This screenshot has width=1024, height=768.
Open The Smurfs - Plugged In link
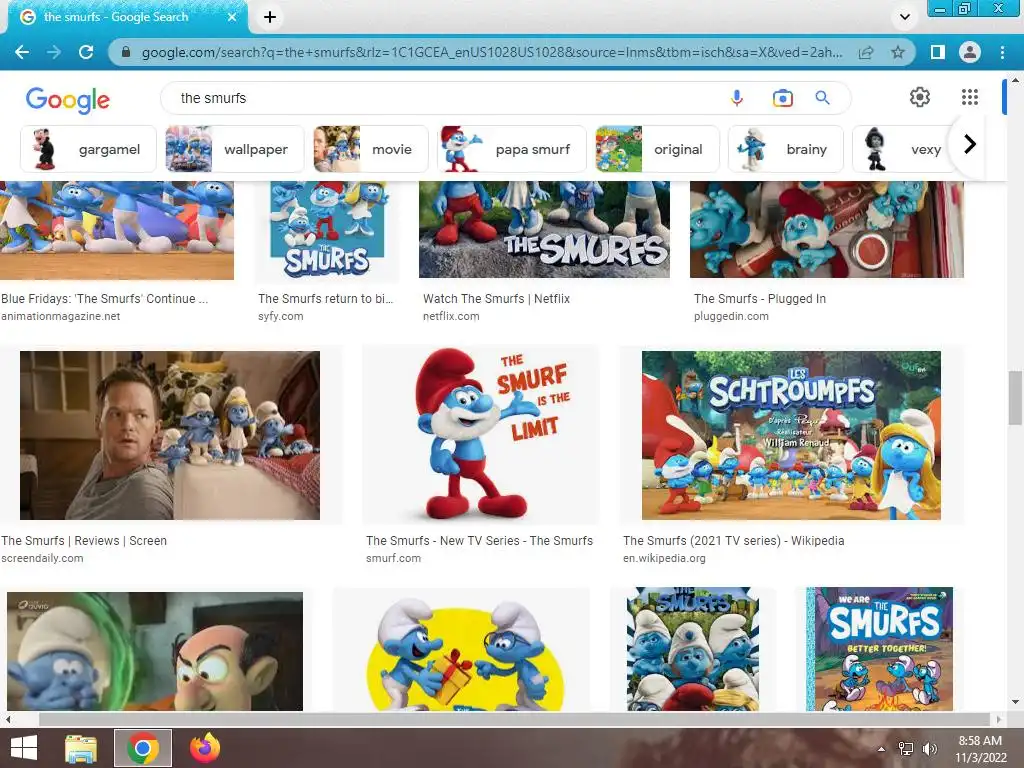pos(760,299)
